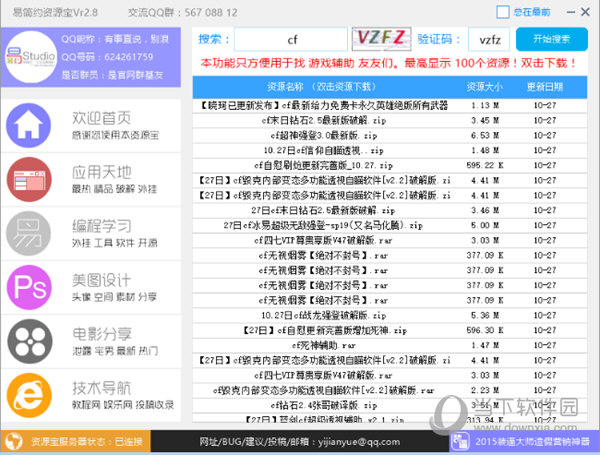Viewport: 600px width, 455px height.
Task: Select the cf自慰更新完善版增加死神.zip row
Action: click(x=390, y=330)
